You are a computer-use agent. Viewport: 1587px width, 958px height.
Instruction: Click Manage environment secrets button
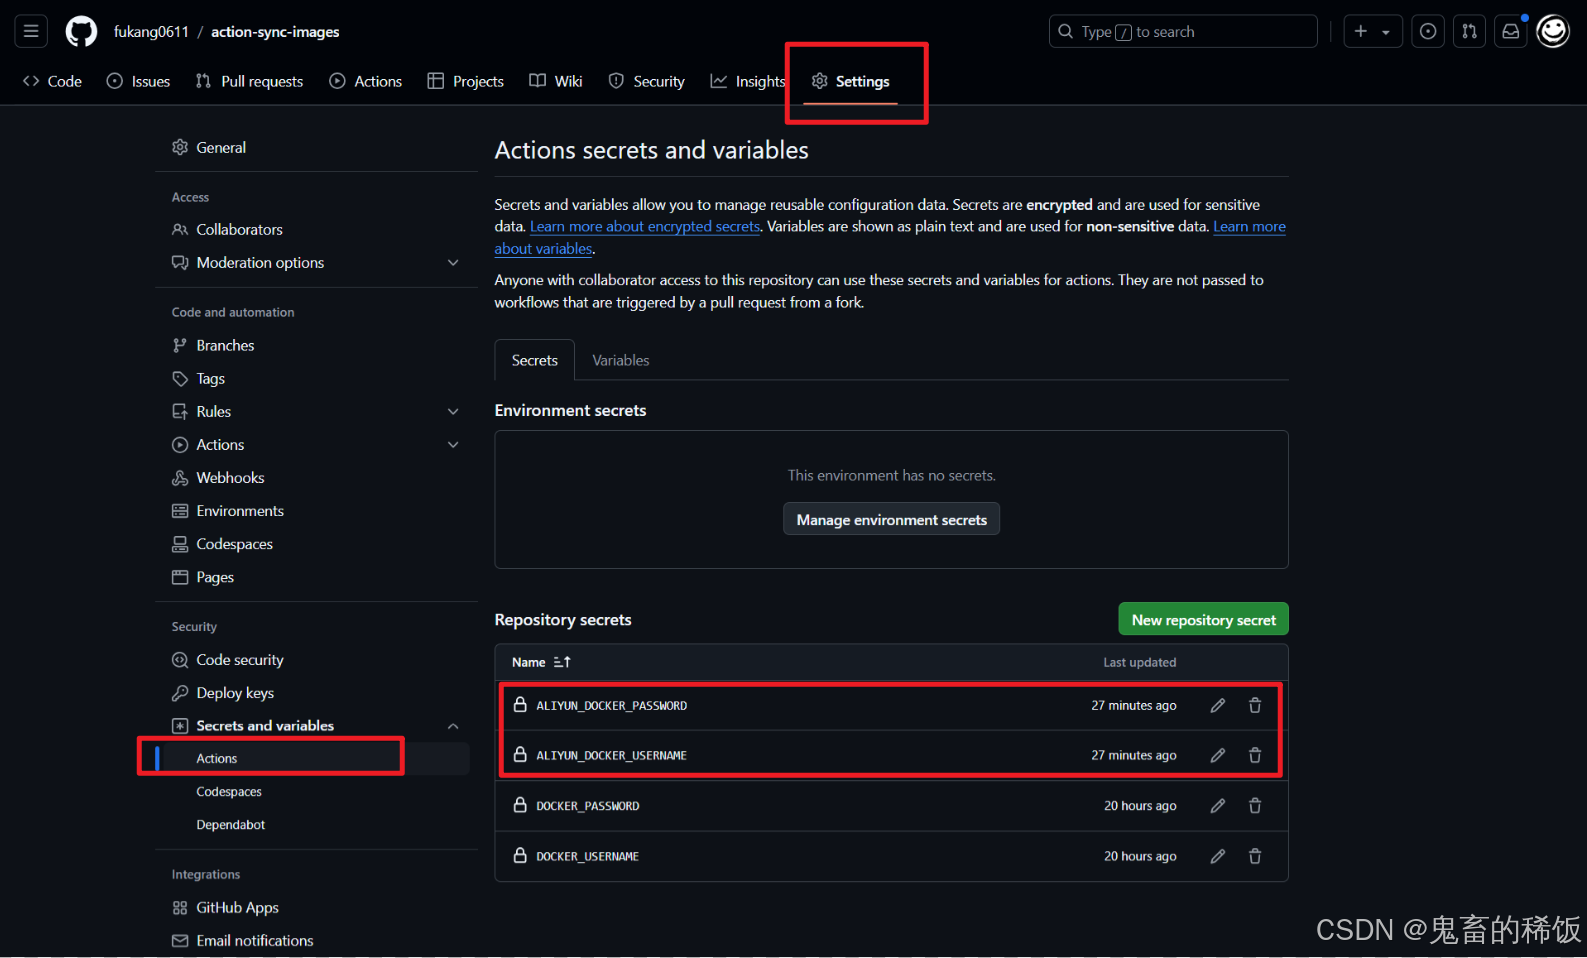891,519
